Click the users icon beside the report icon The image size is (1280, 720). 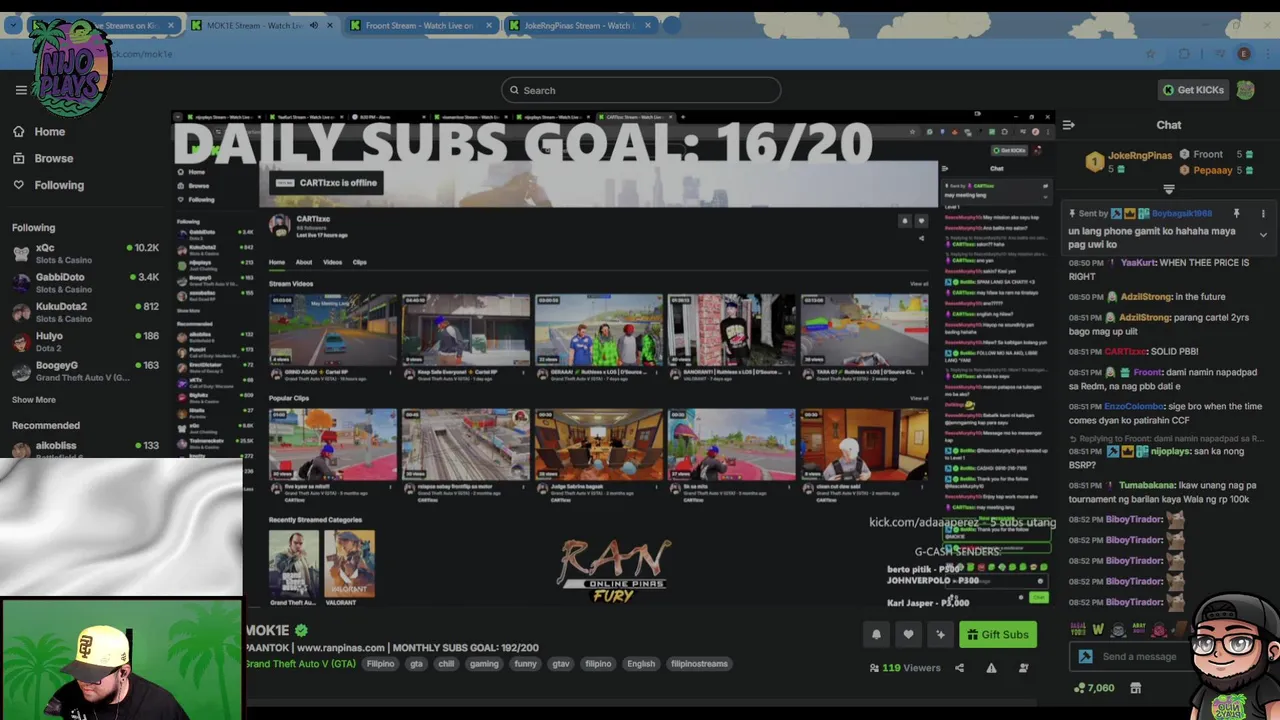(1023, 668)
